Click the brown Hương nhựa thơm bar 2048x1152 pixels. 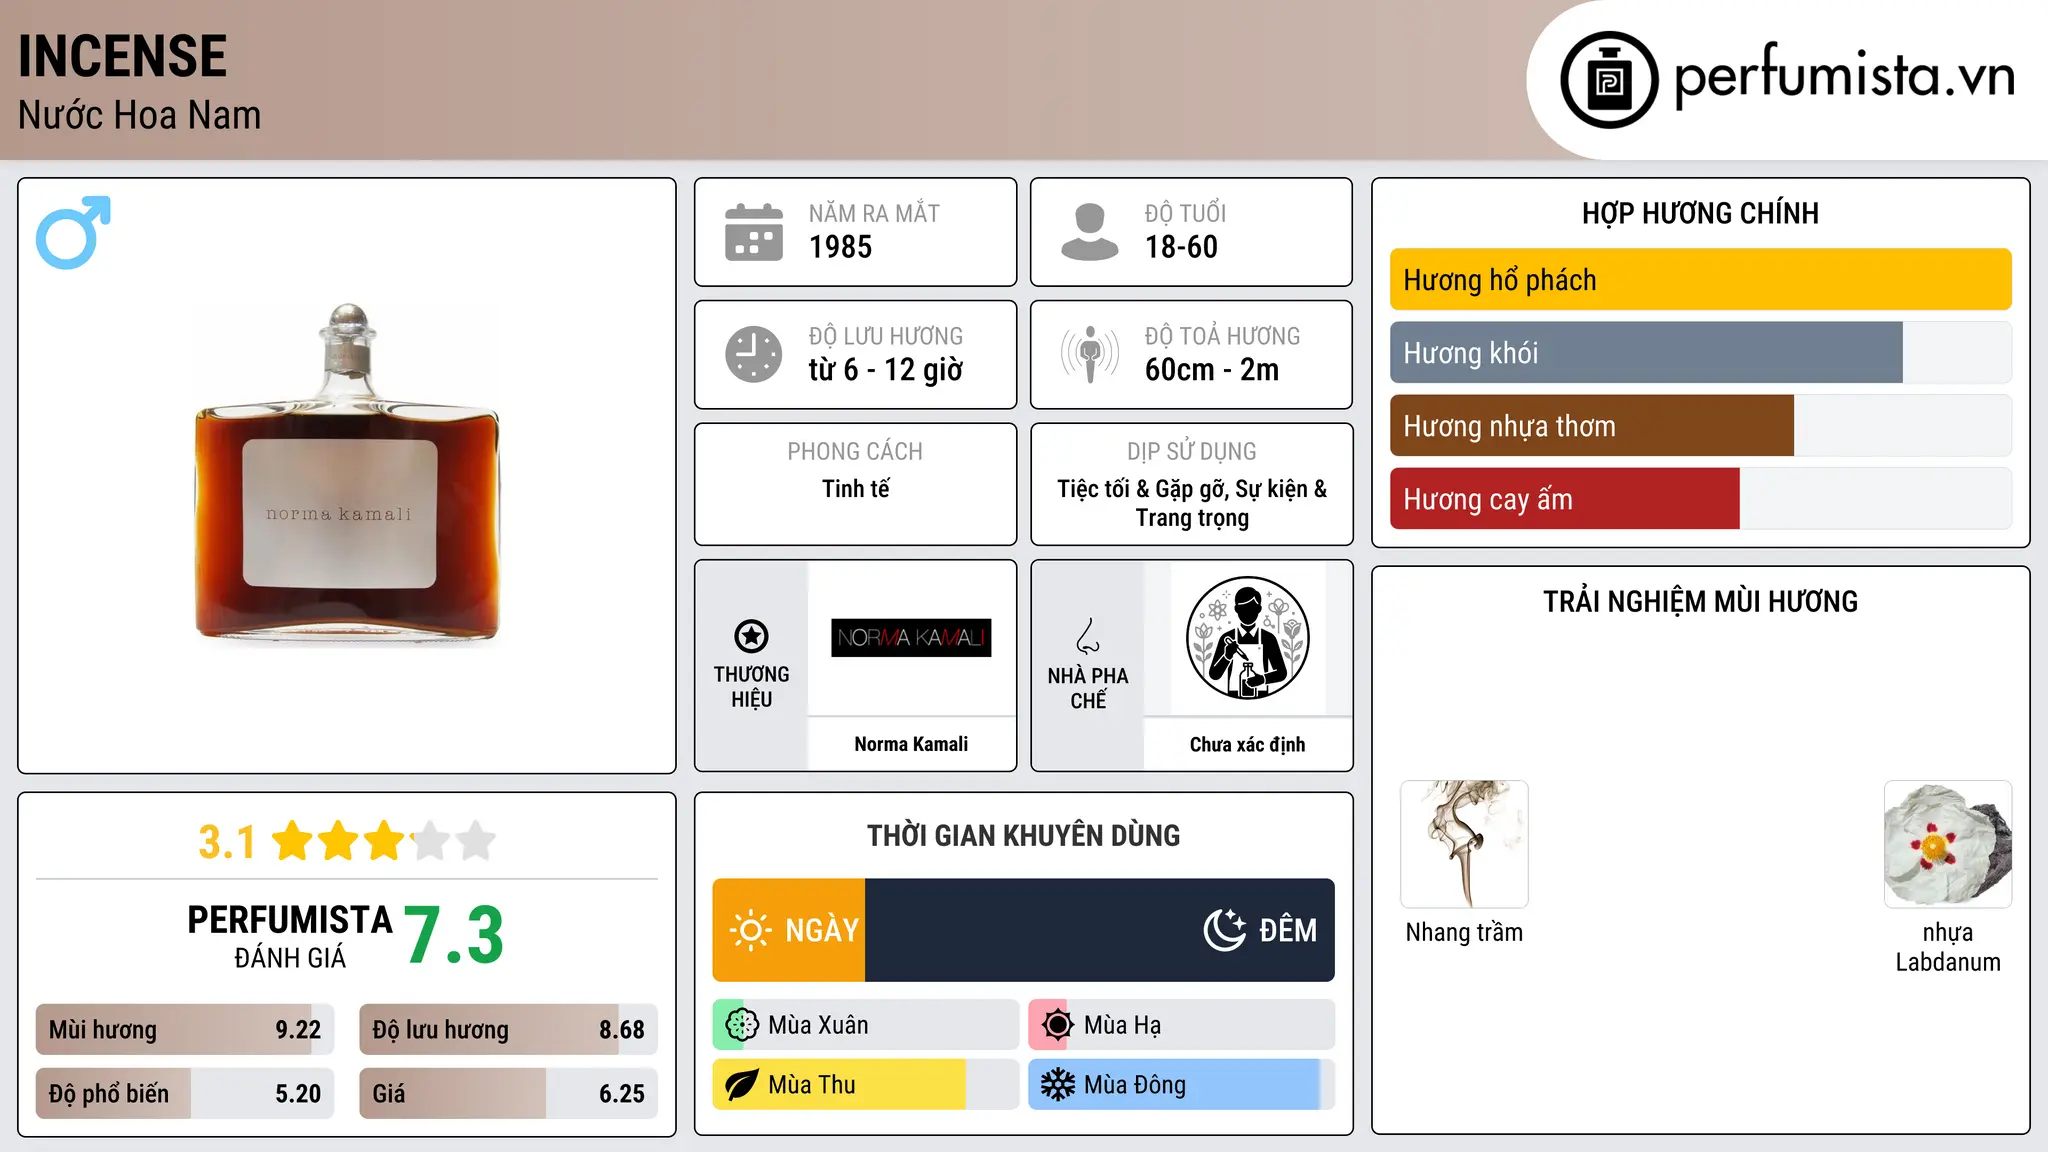(1592, 426)
